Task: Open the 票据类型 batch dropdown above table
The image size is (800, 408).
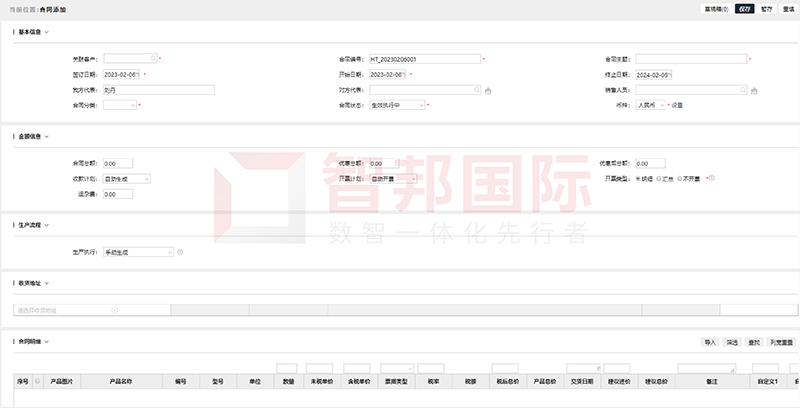Action: click(x=397, y=368)
